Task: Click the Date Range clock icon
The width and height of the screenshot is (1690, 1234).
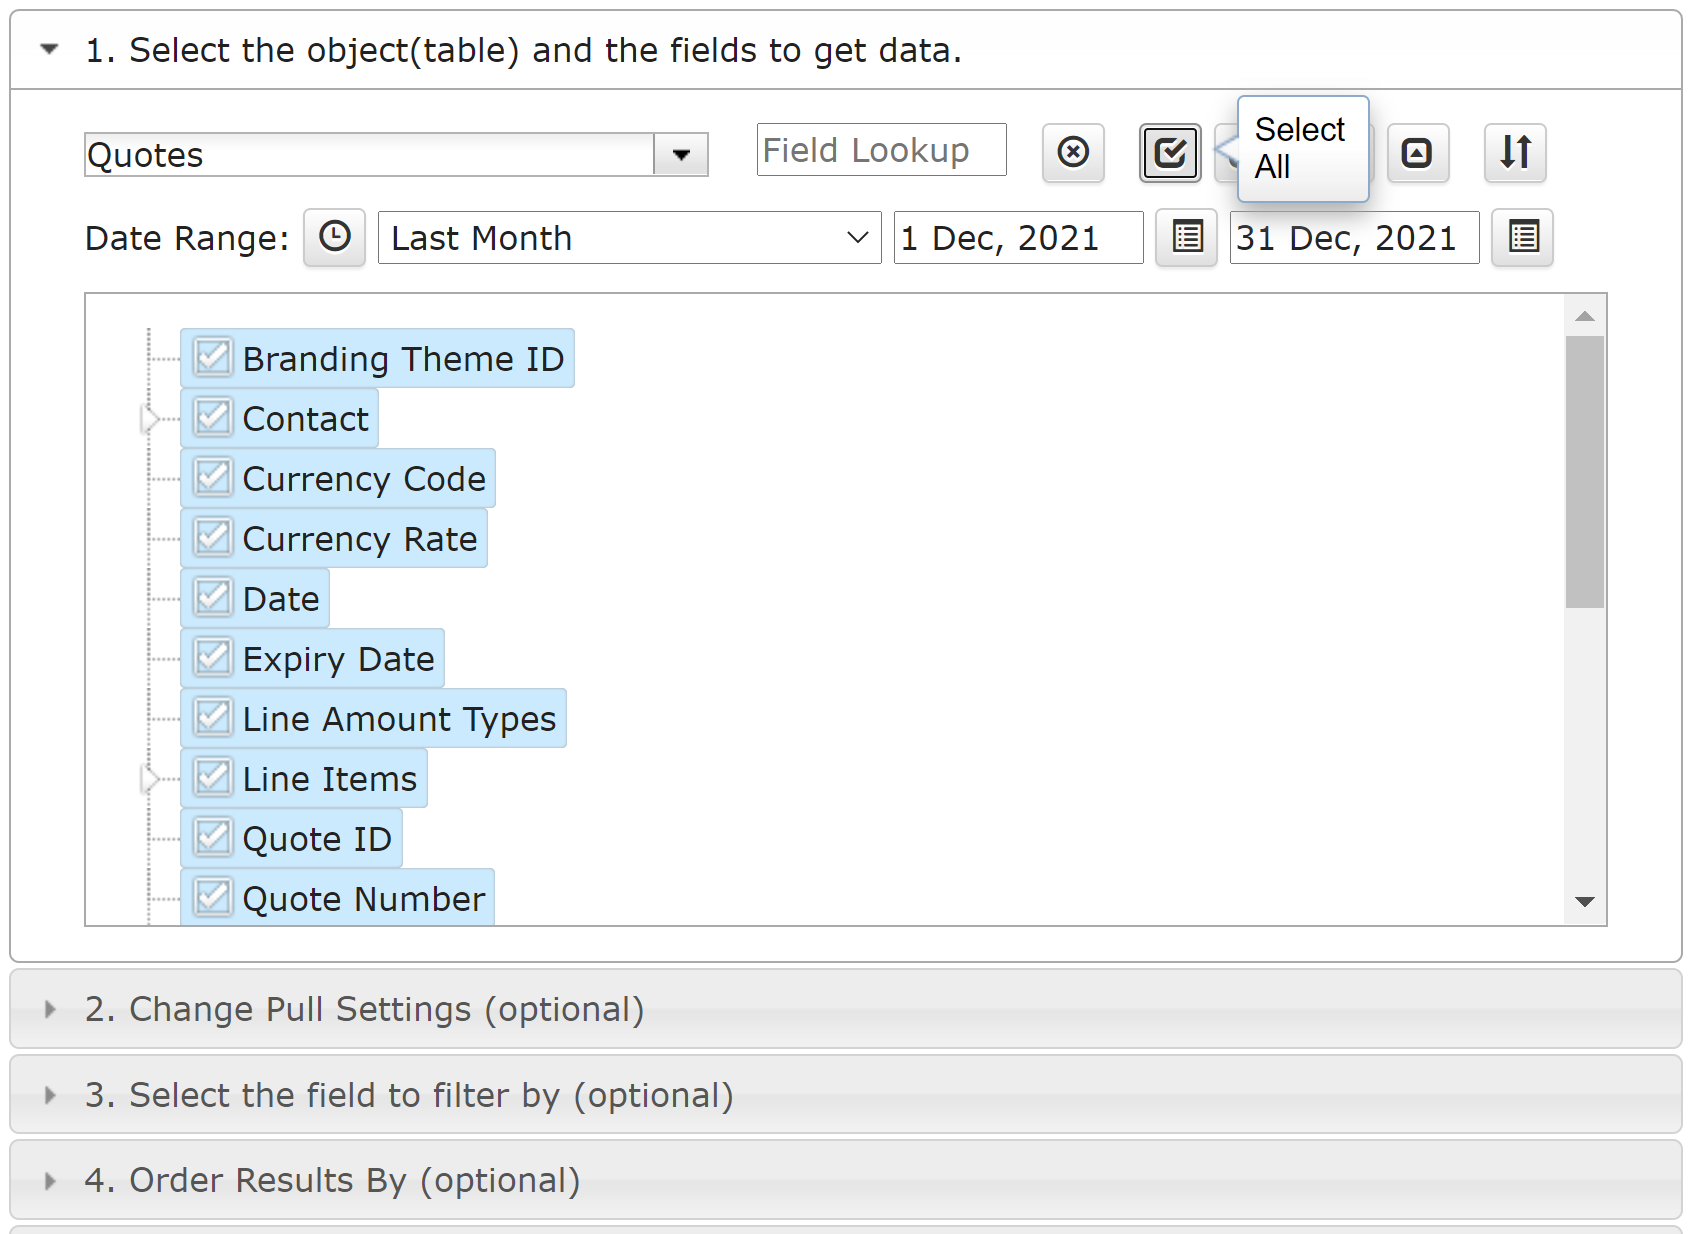Action: point(335,238)
